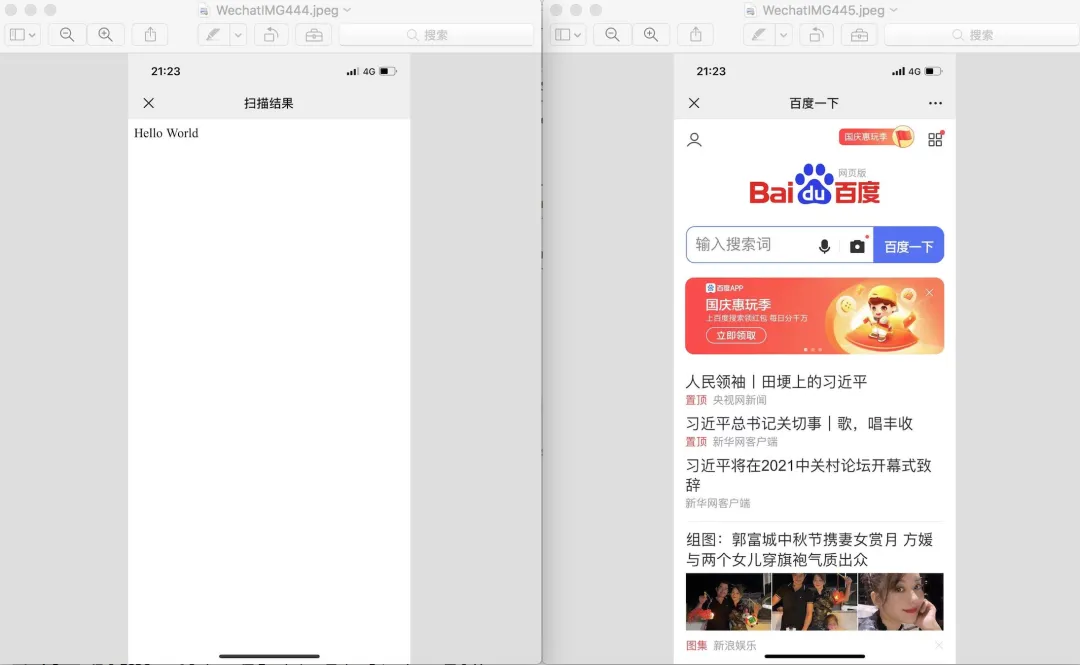Open Baidu apps grid icon

(935, 139)
